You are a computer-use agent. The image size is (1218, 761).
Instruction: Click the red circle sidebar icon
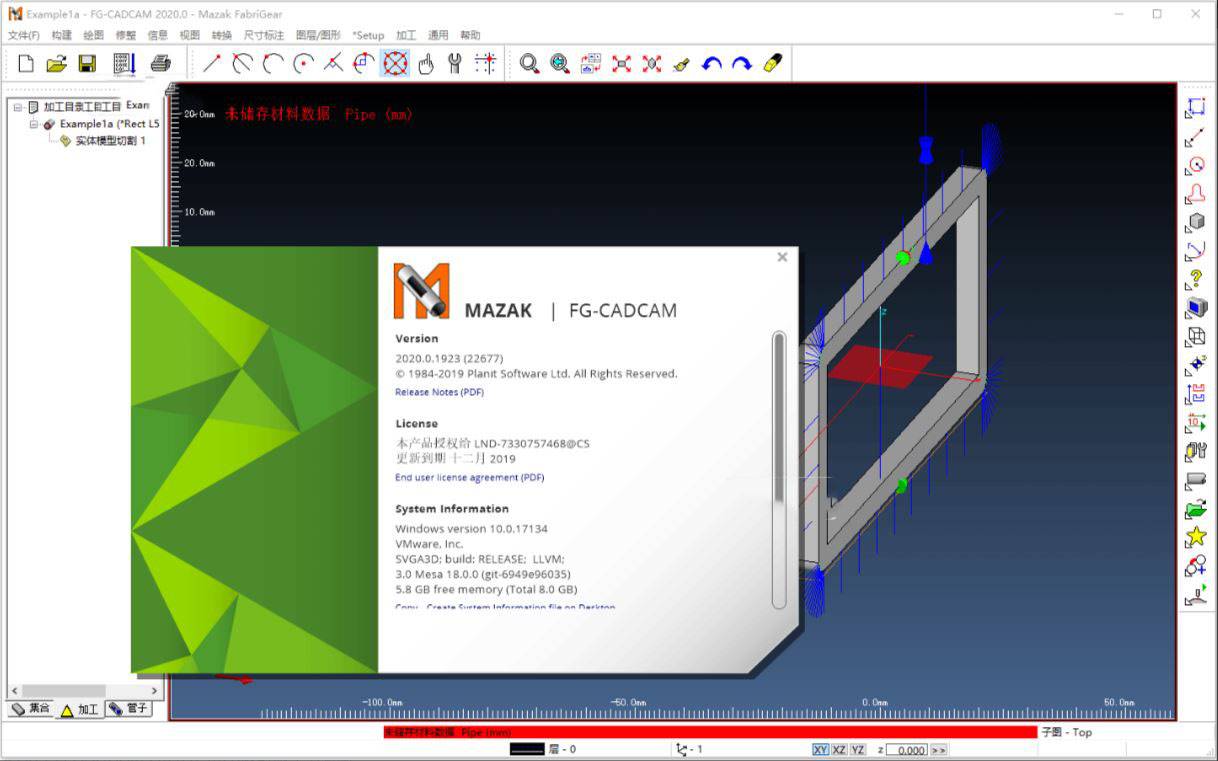[x=1195, y=165]
